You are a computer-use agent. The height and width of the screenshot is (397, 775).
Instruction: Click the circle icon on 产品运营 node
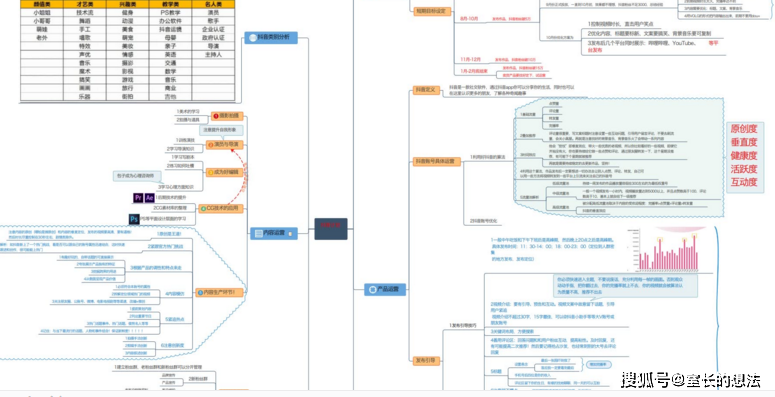372,290
